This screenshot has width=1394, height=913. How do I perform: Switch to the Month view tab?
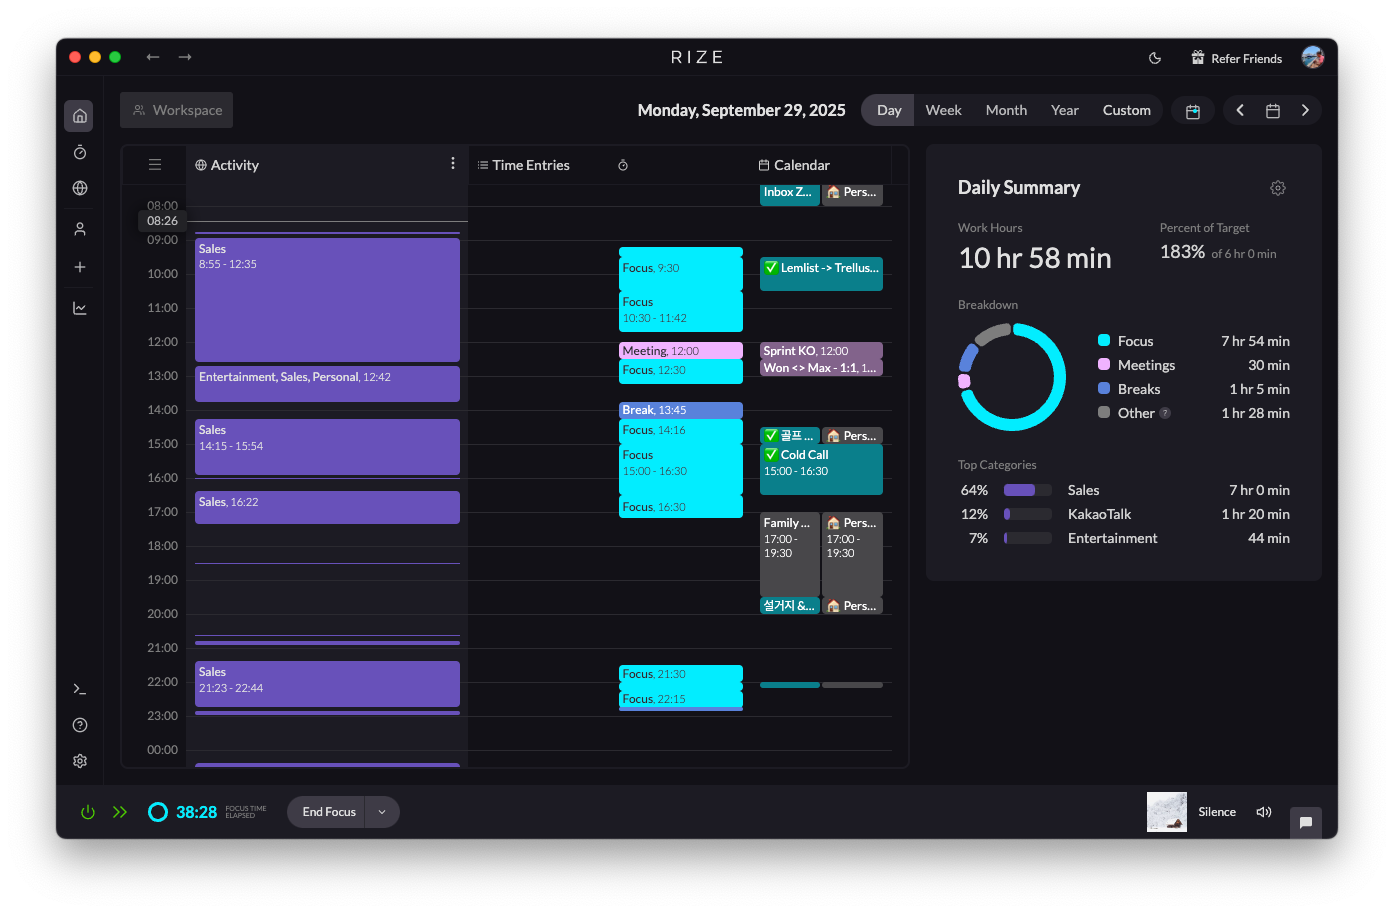tap(1006, 110)
